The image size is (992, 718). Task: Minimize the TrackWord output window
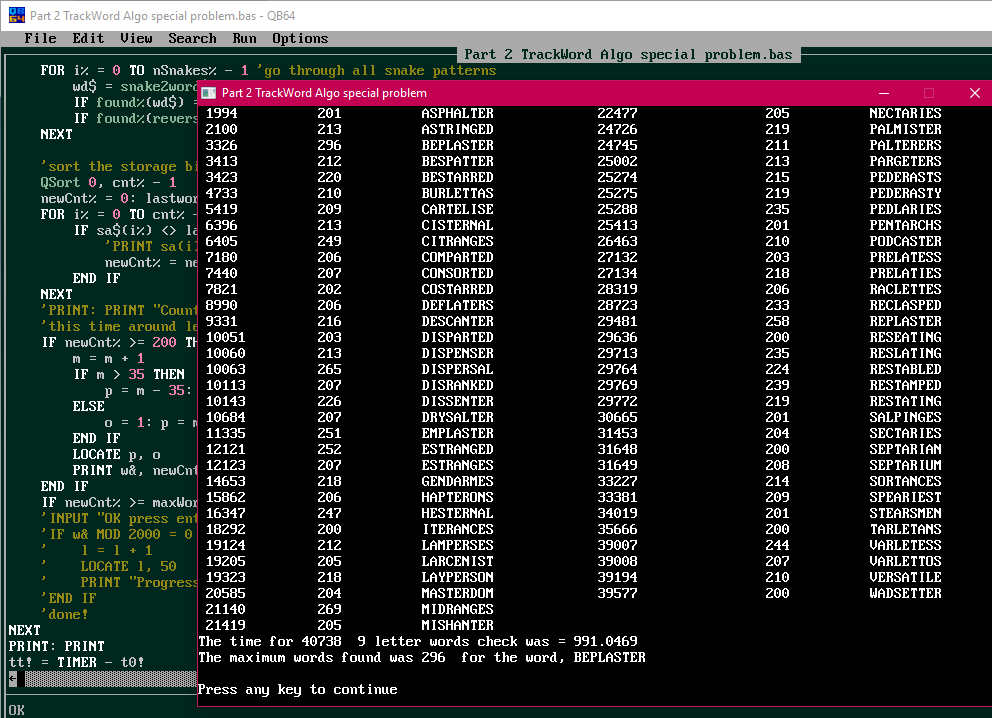pyautogui.click(x=884, y=93)
